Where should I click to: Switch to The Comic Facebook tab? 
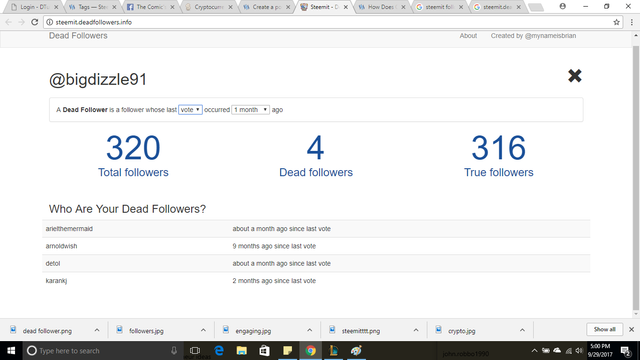(x=151, y=7)
